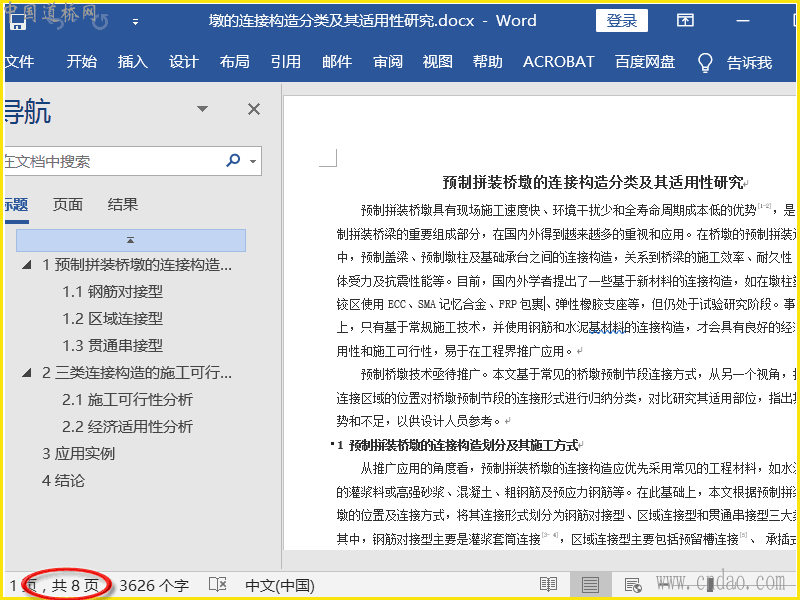Open the ACROBAT ribbon tab
800x600 pixels.
(x=559, y=62)
